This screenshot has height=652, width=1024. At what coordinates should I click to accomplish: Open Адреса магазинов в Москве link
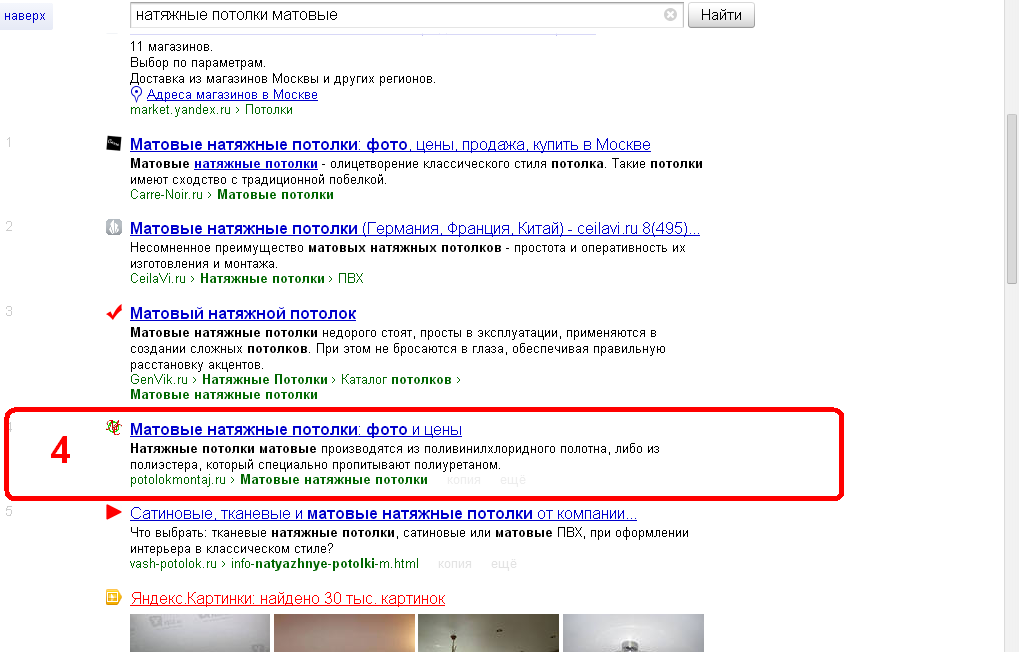coord(232,95)
